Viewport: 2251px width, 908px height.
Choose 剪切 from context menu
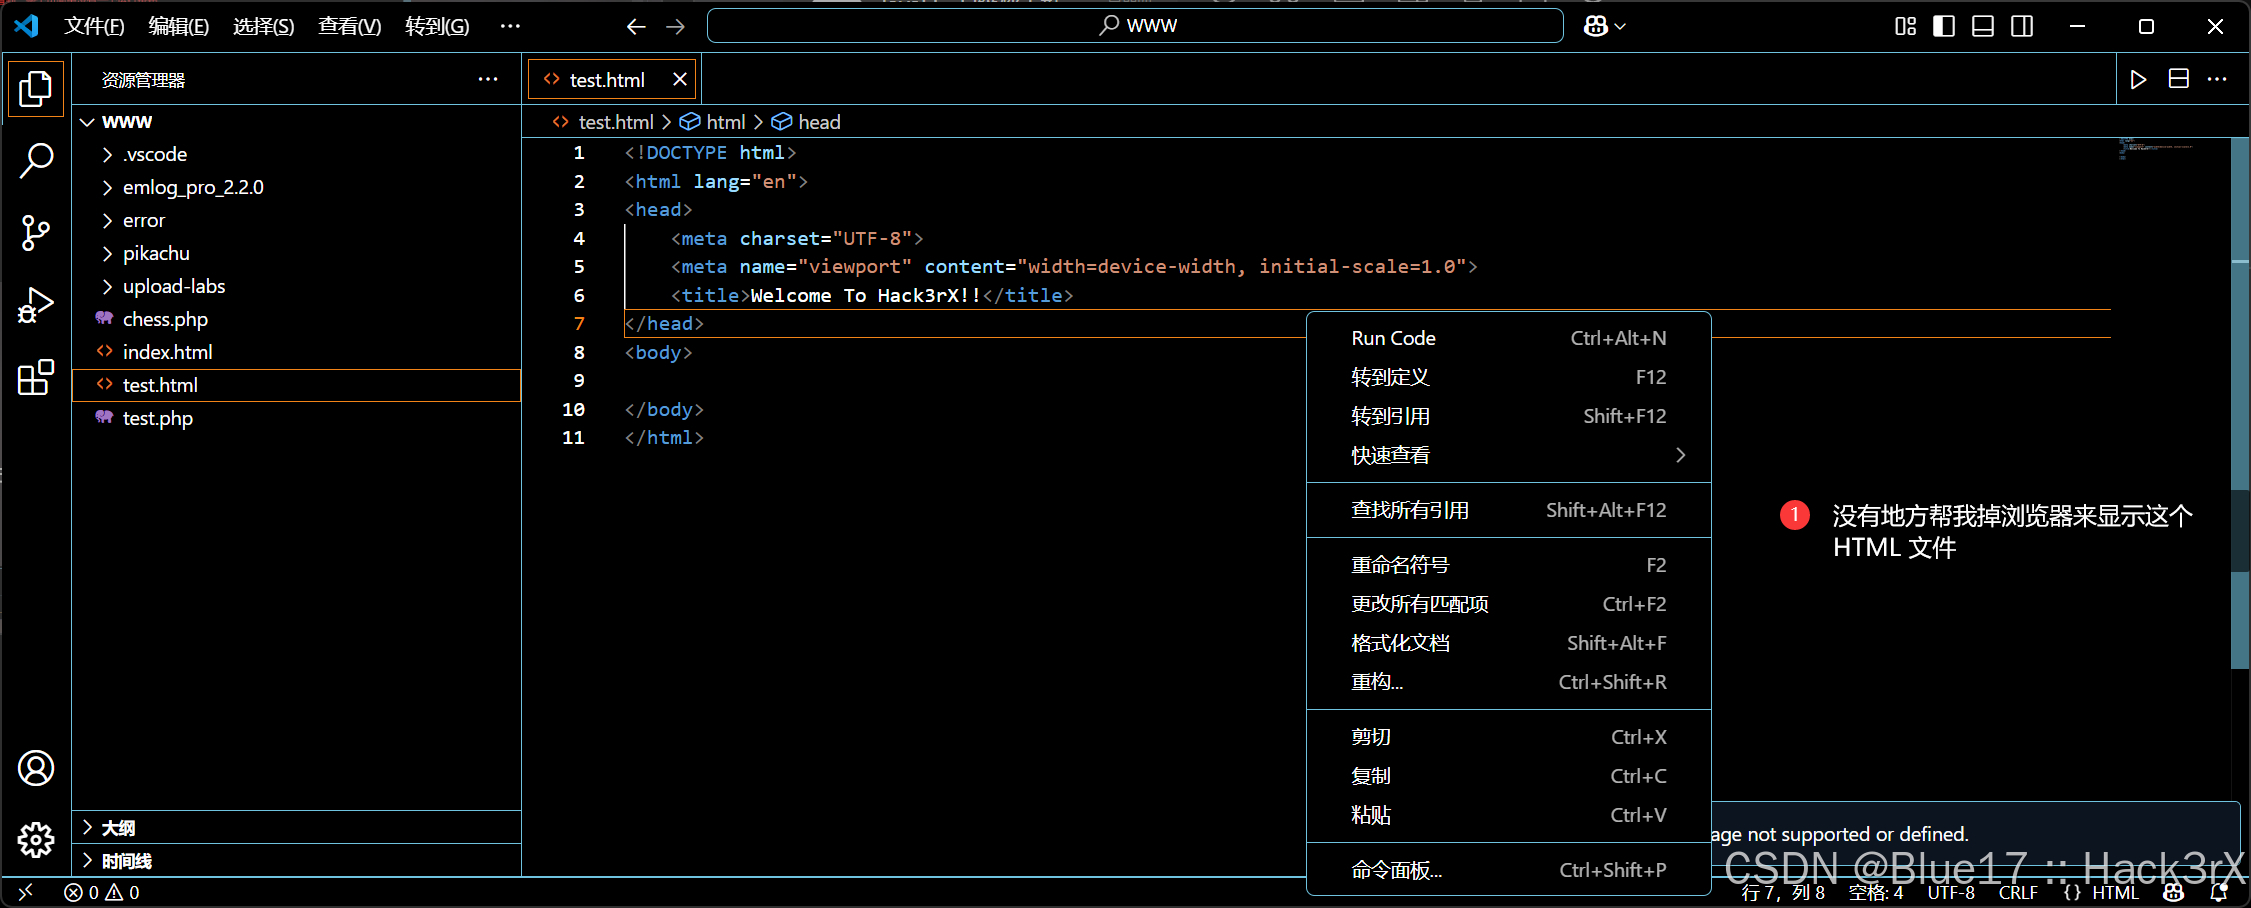1509,737
